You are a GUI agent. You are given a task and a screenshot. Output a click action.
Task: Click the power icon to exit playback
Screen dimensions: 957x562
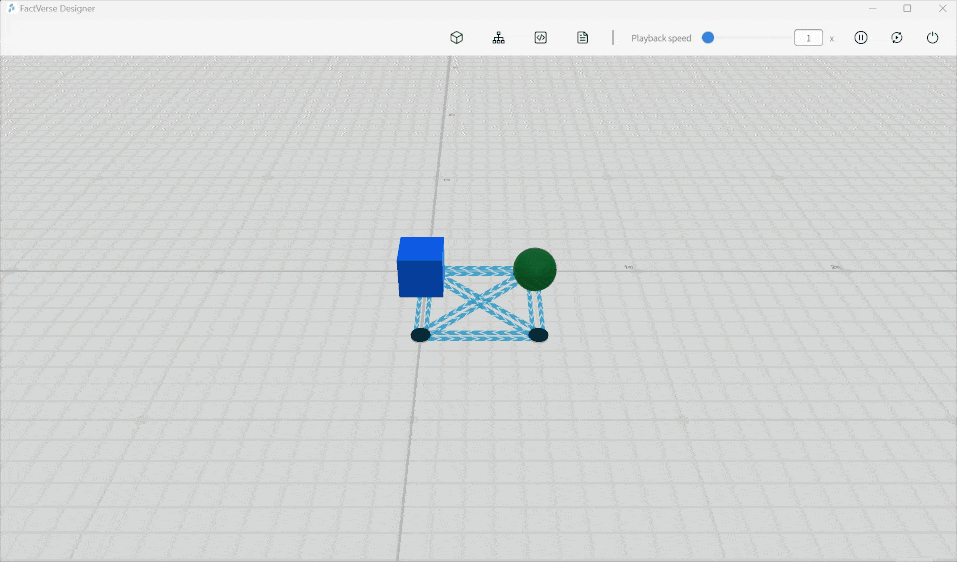[x=933, y=38]
